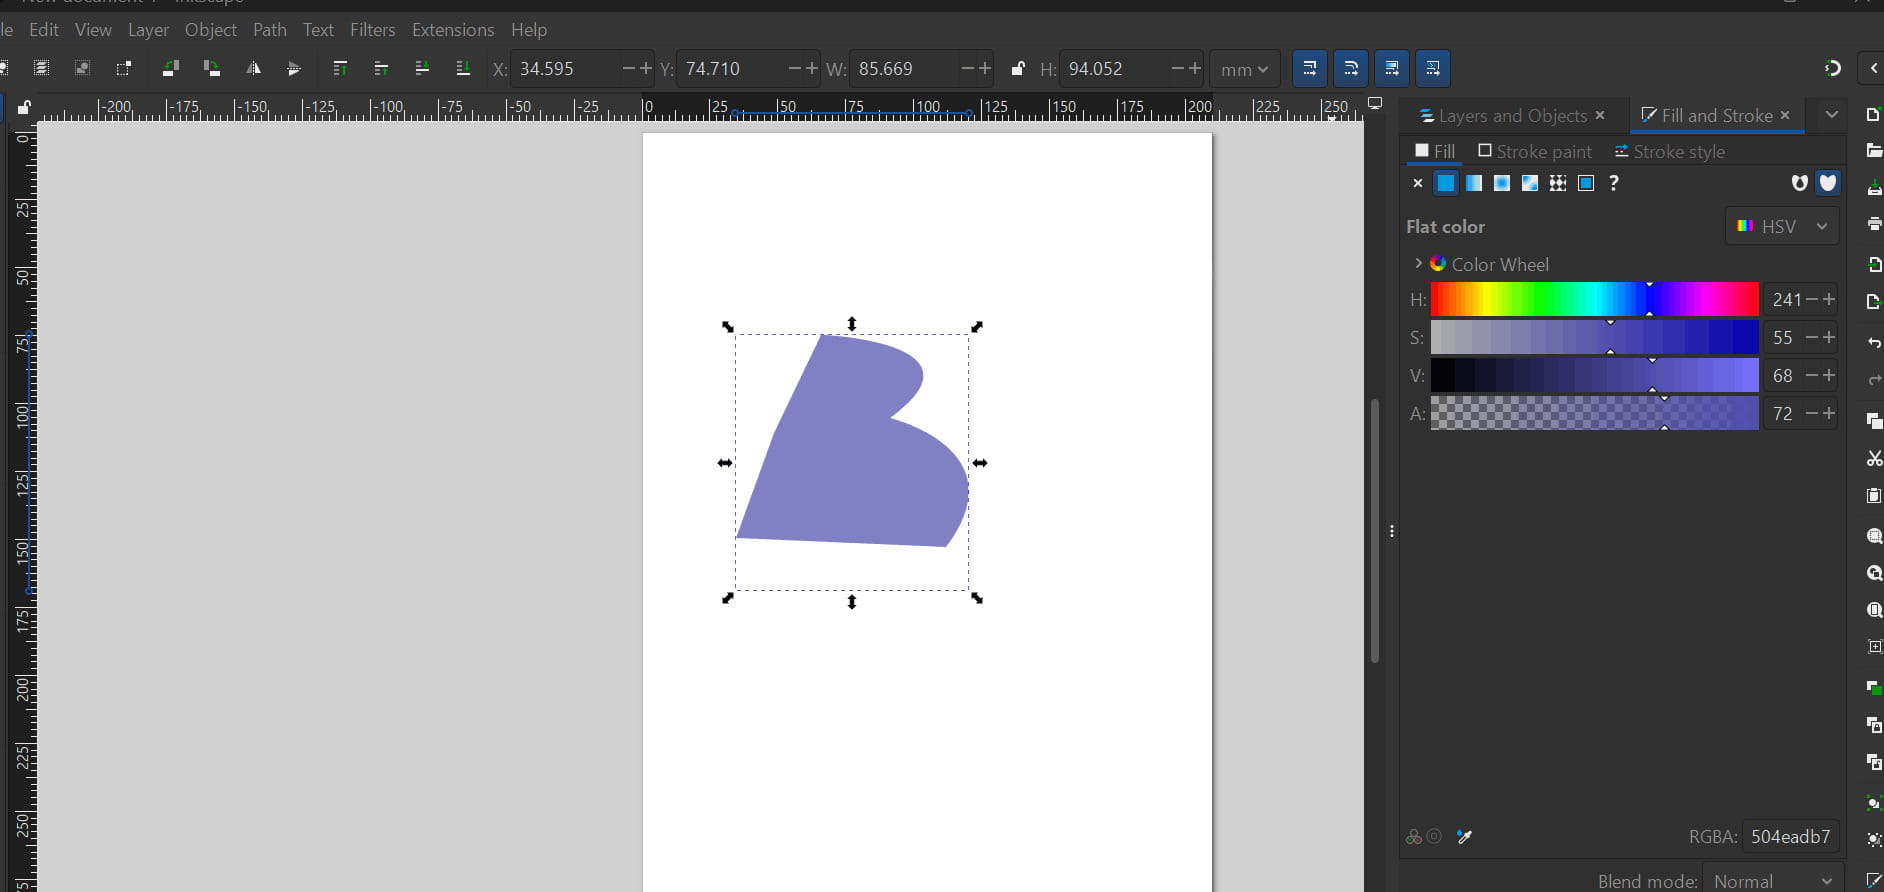Raise selection to top icon
Image resolution: width=1884 pixels, height=892 pixels.
pyautogui.click(x=340, y=69)
